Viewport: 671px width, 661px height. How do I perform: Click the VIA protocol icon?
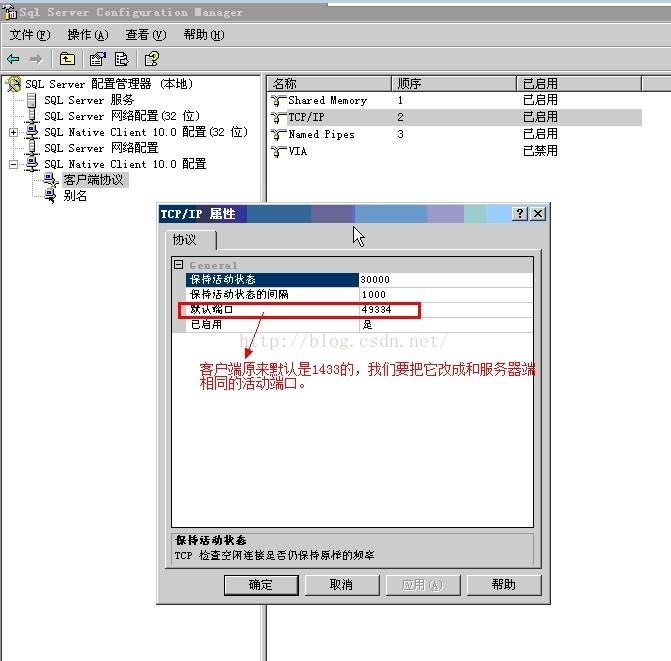(x=279, y=151)
